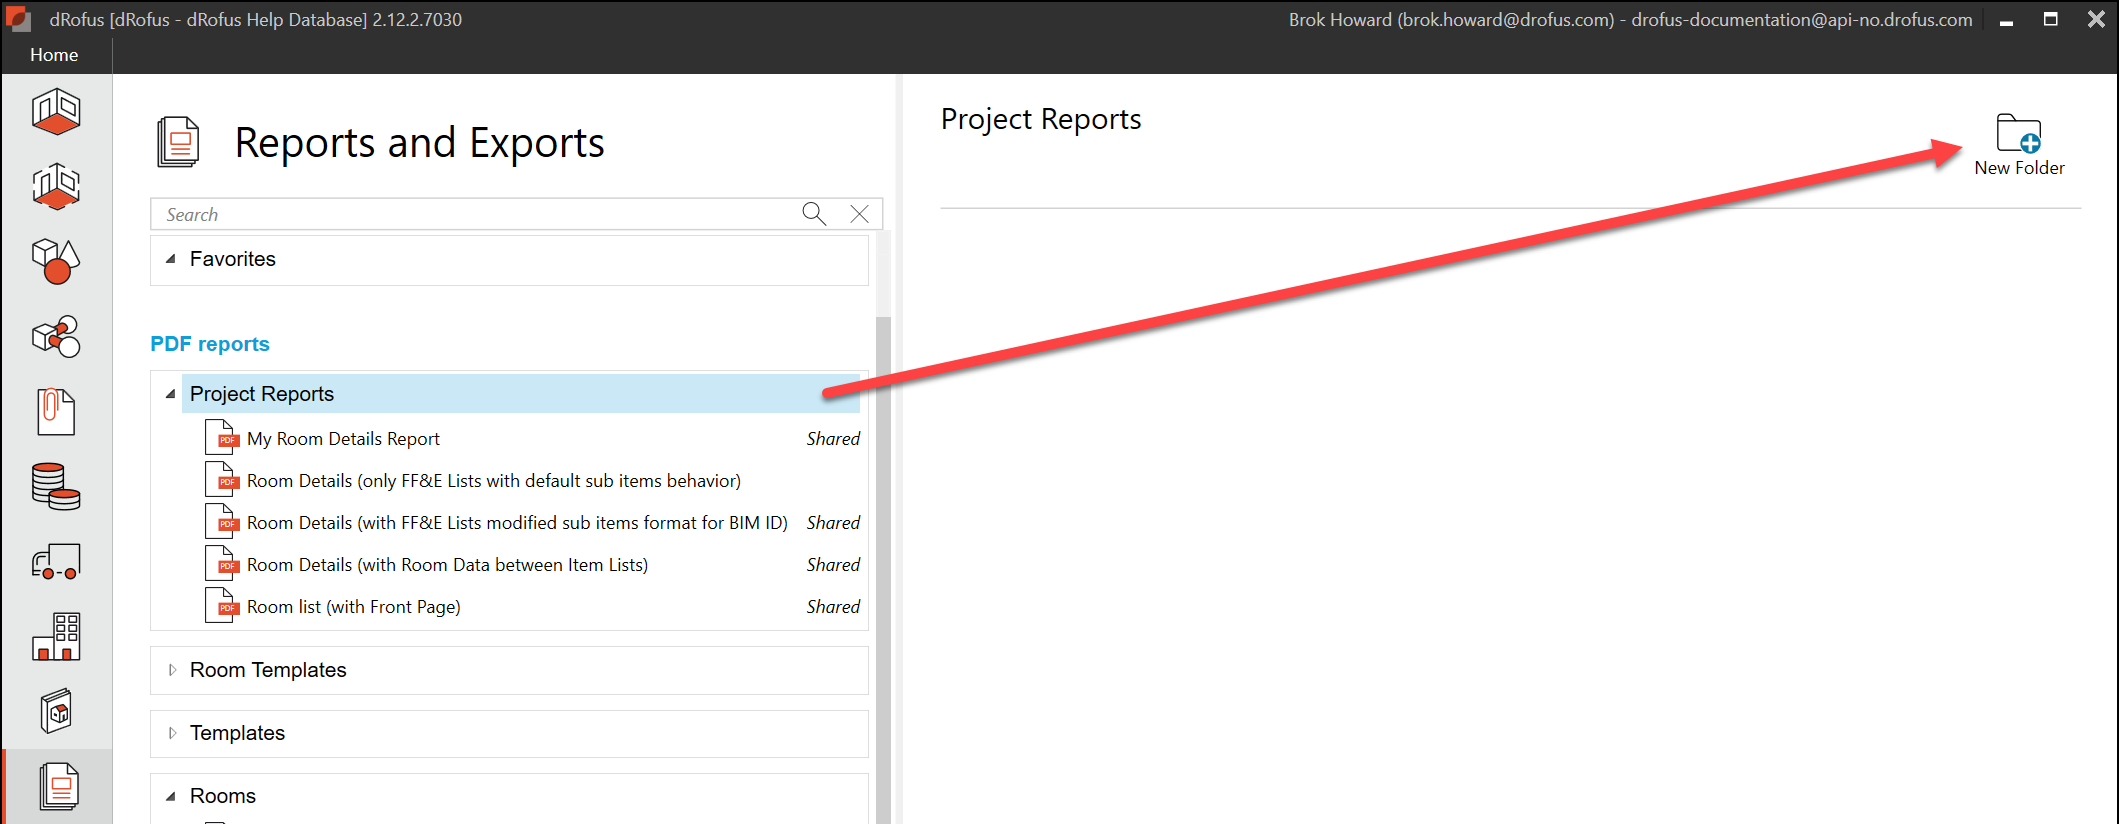Click the paperclip Documents sidebar icon
2119x824 pixels.
(56, 411)
